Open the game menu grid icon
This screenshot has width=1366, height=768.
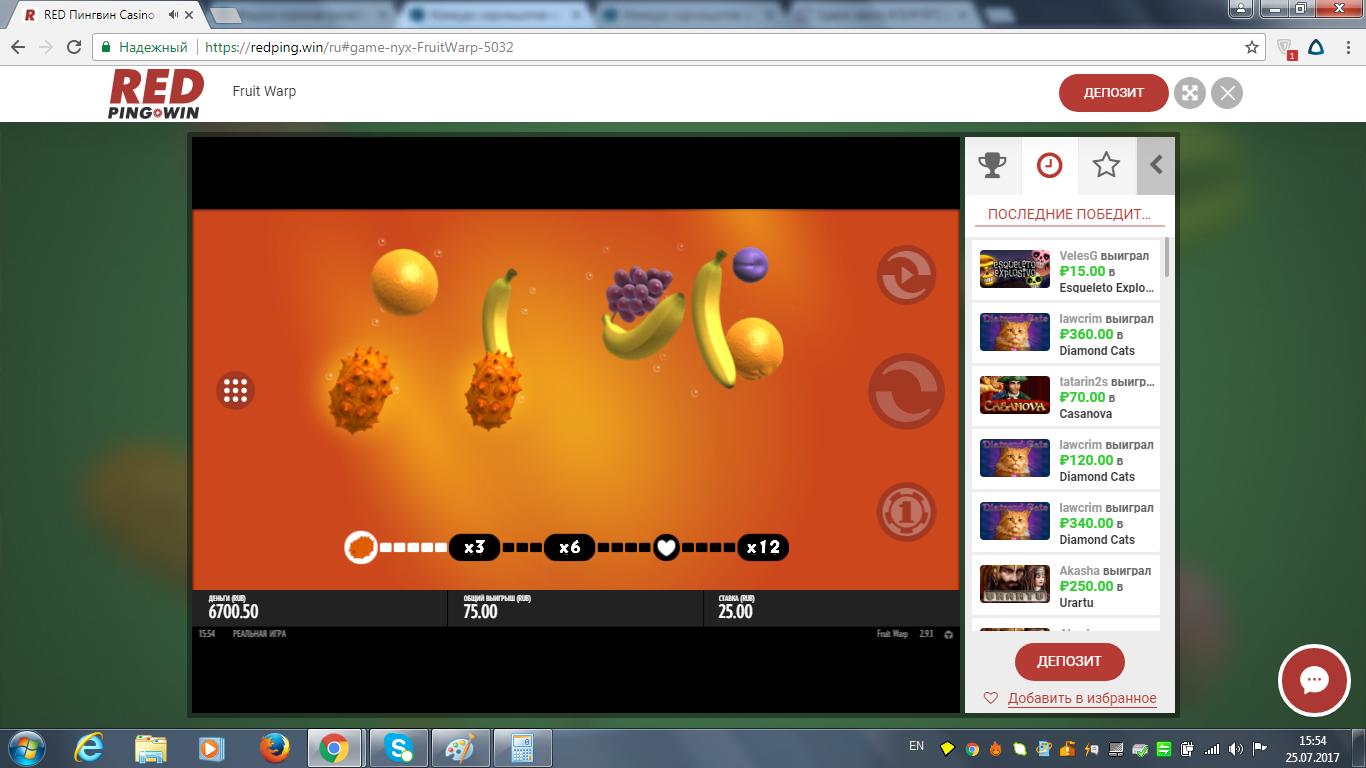236,390
